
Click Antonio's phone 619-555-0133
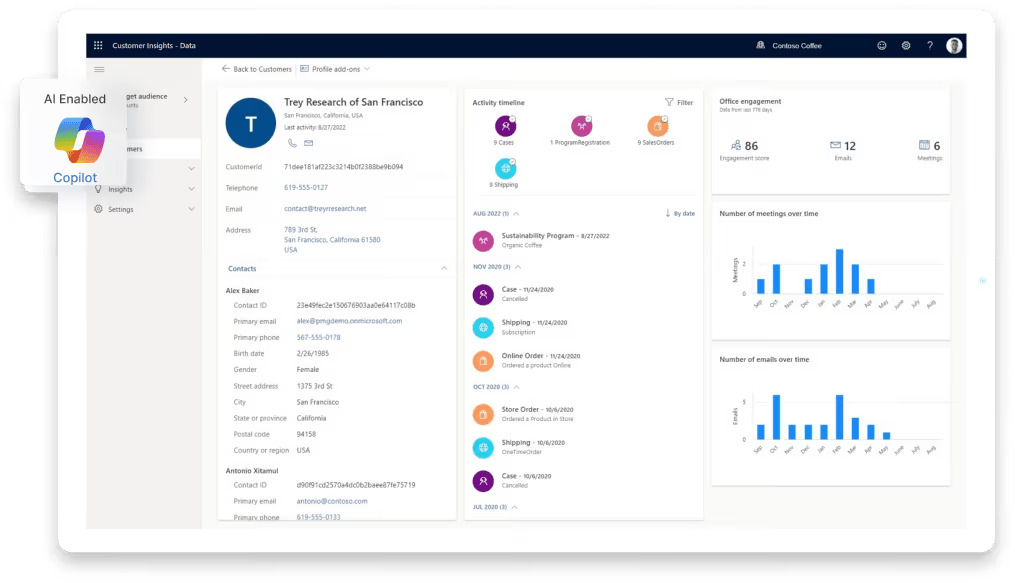pos(318,517)
